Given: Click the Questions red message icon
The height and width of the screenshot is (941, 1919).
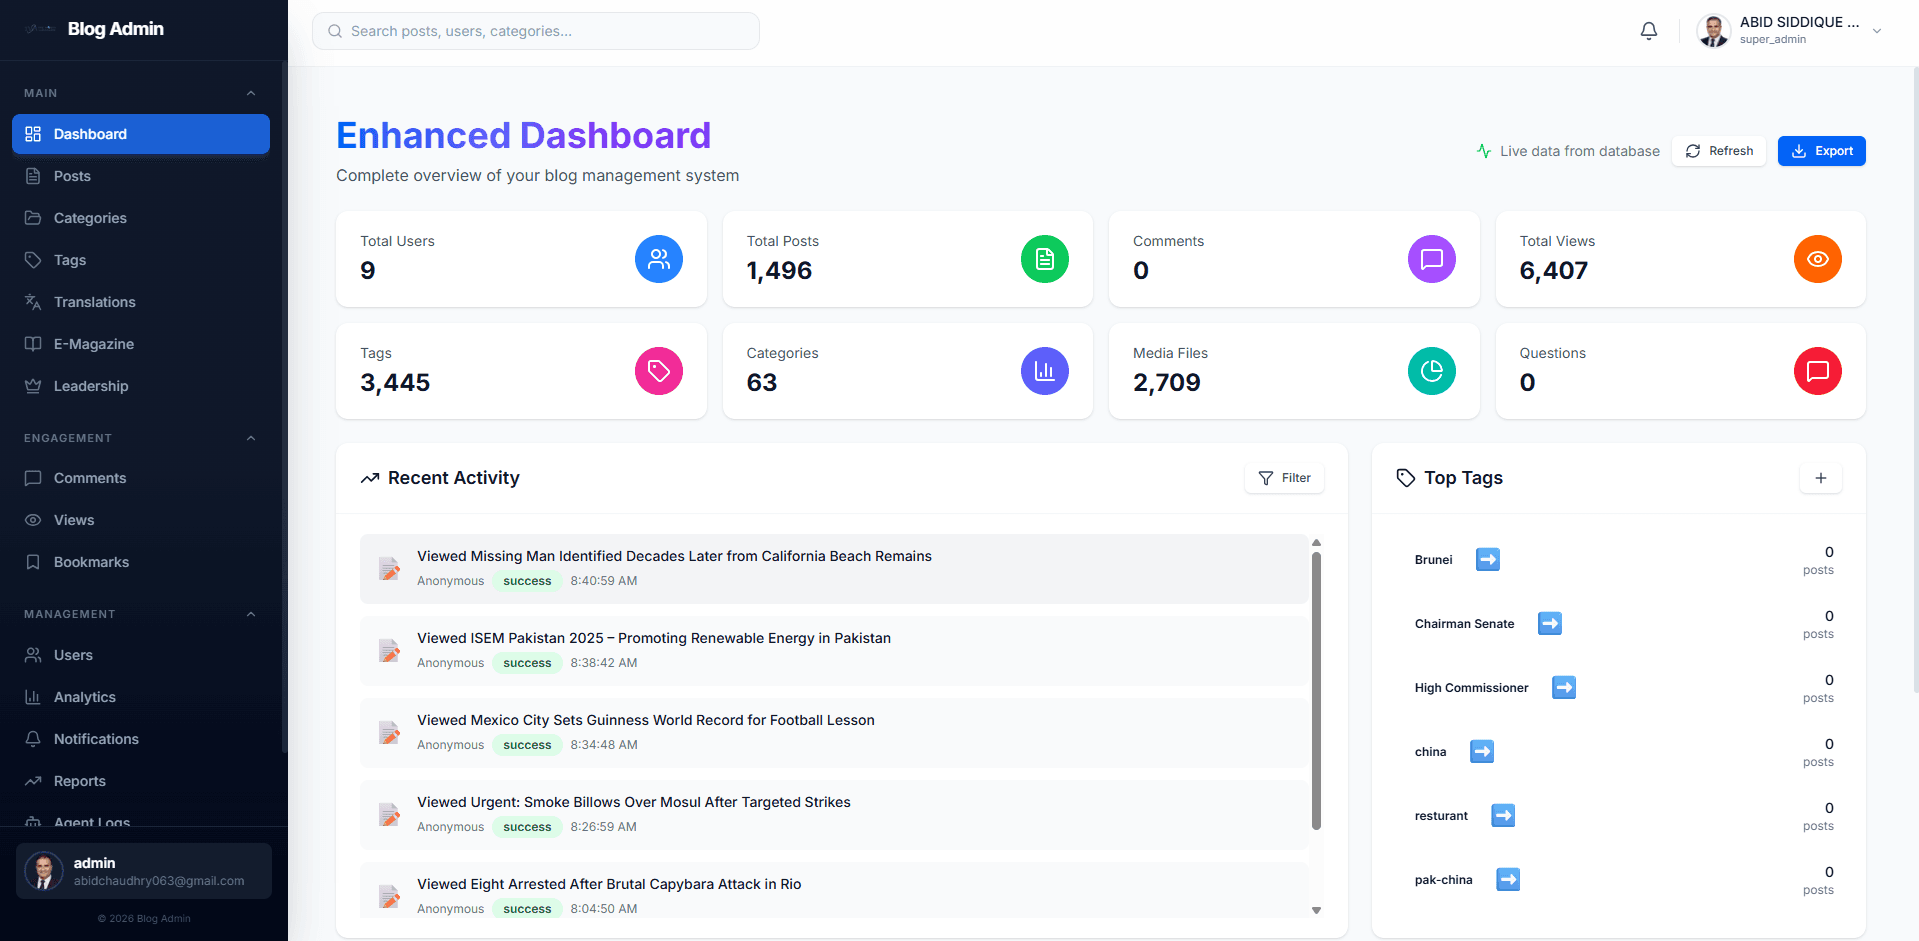Looking at the screenshot, I should click(x=1818, y=371).
